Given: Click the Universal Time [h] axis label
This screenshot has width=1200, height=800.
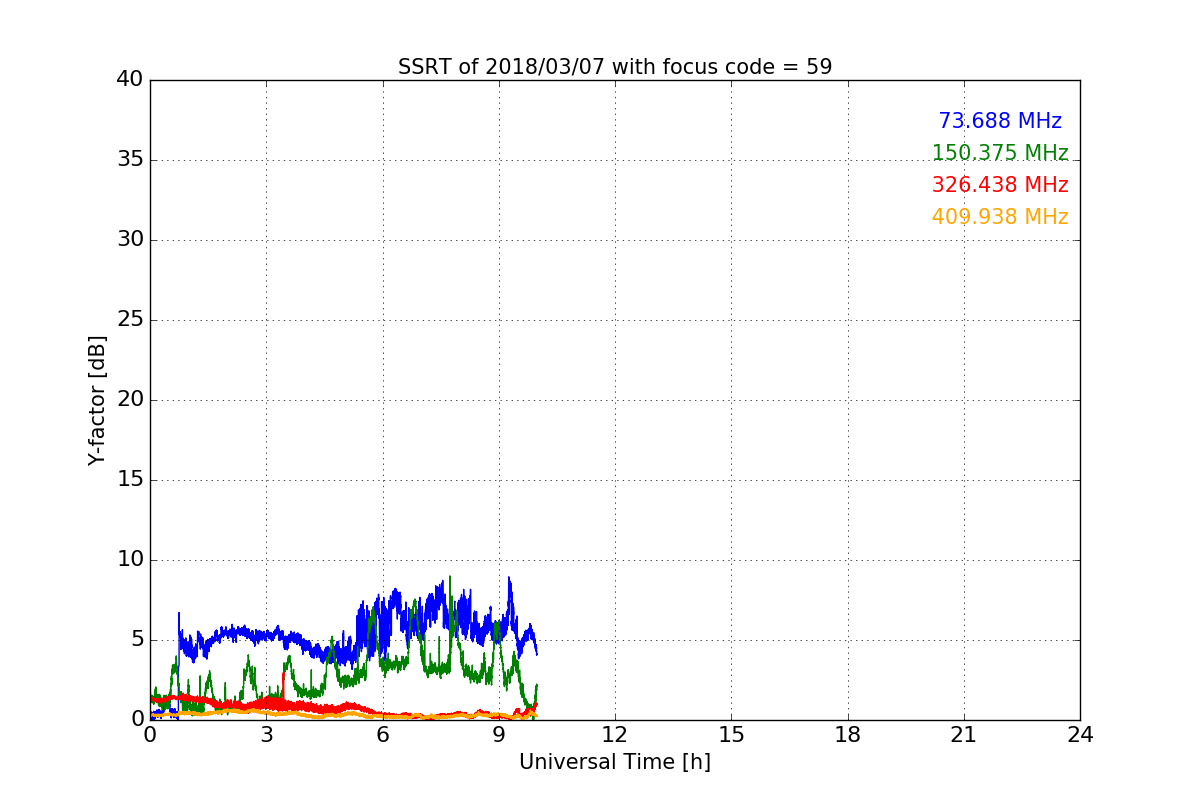Looking at the screenshot, I should tap(615, 762).
